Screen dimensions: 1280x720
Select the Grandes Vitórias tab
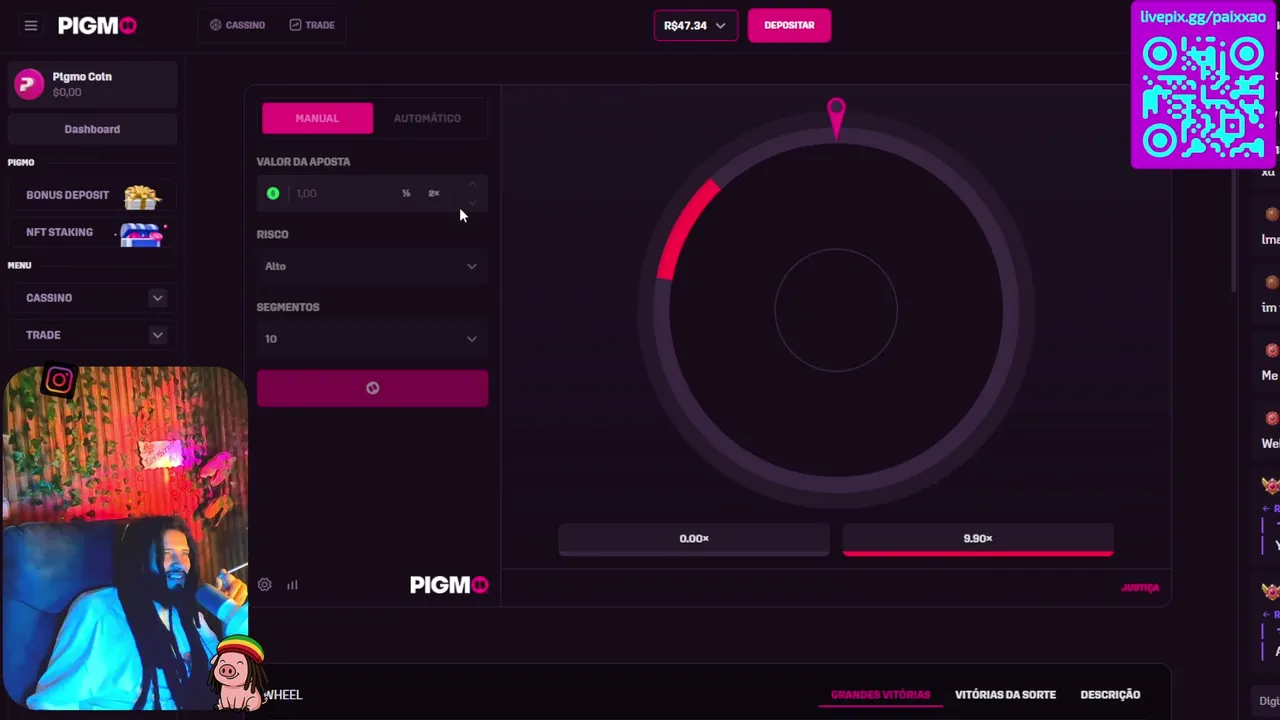pos(880,694)
